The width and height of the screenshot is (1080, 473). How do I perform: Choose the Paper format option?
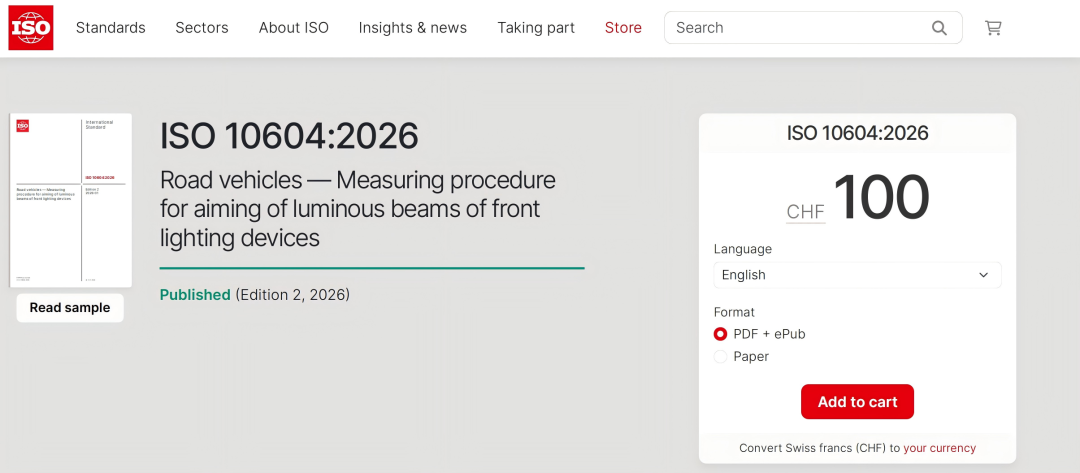(720, 356)
